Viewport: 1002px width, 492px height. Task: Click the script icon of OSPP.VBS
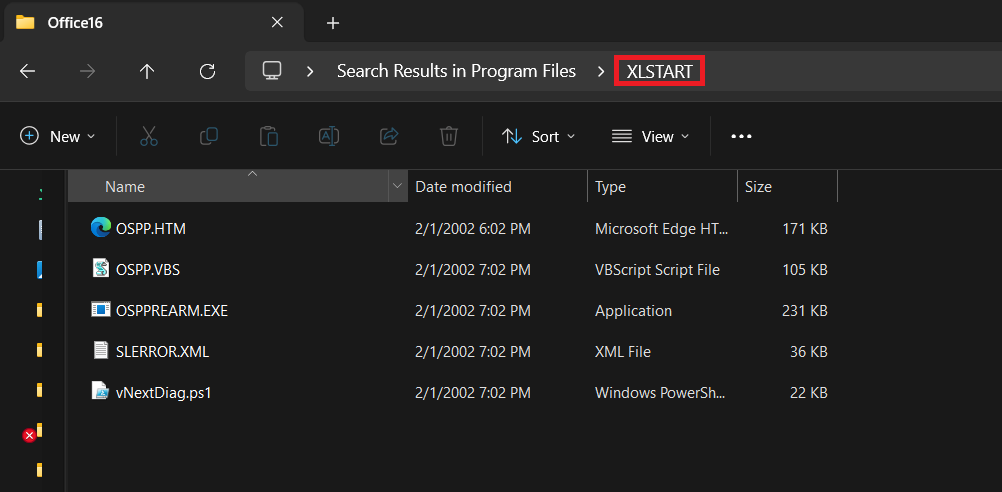[x=101, y=269]
